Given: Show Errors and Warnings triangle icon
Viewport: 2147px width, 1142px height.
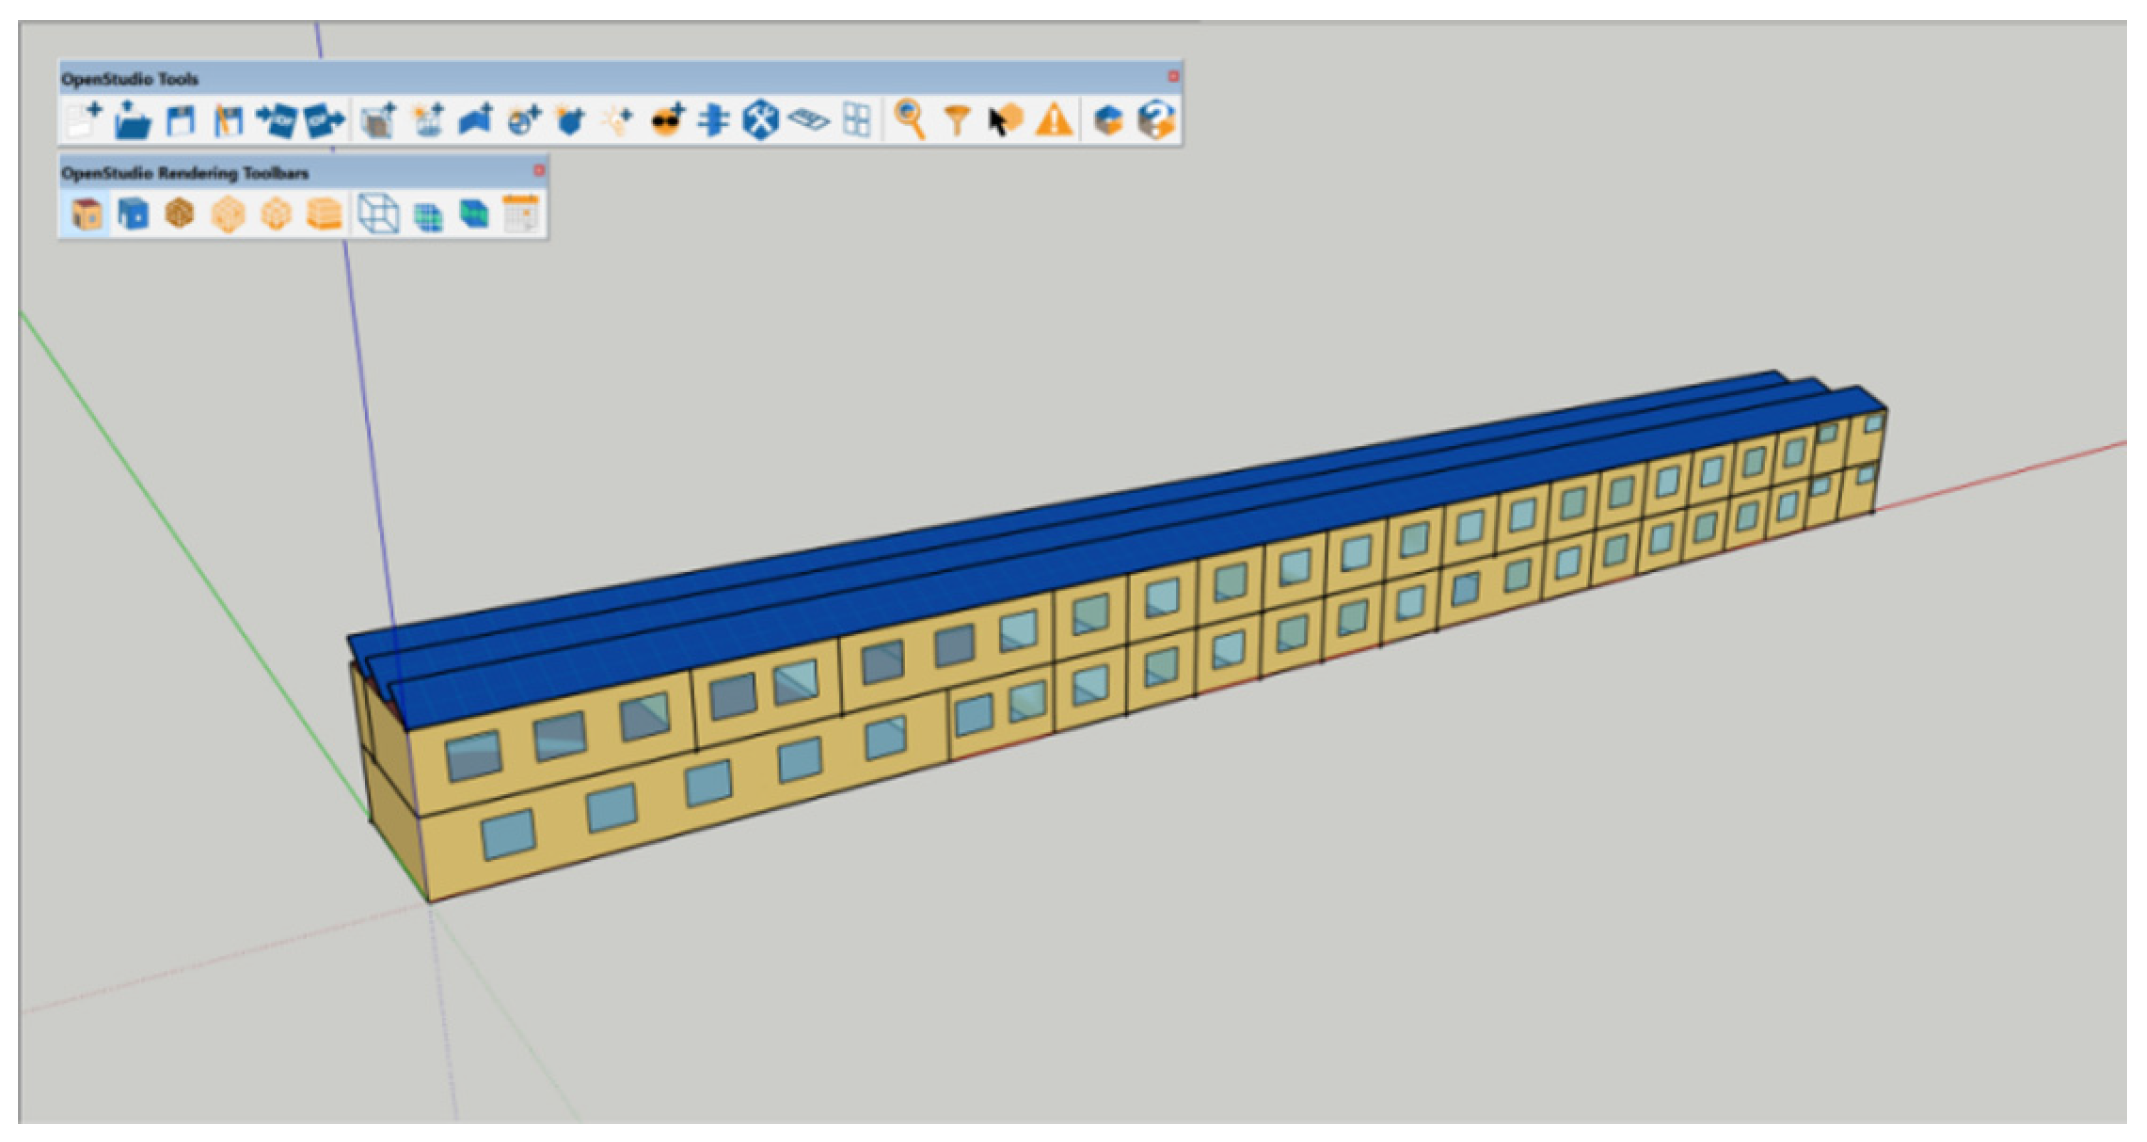Looking at the screenshot, I should (x=1054, y=121).
